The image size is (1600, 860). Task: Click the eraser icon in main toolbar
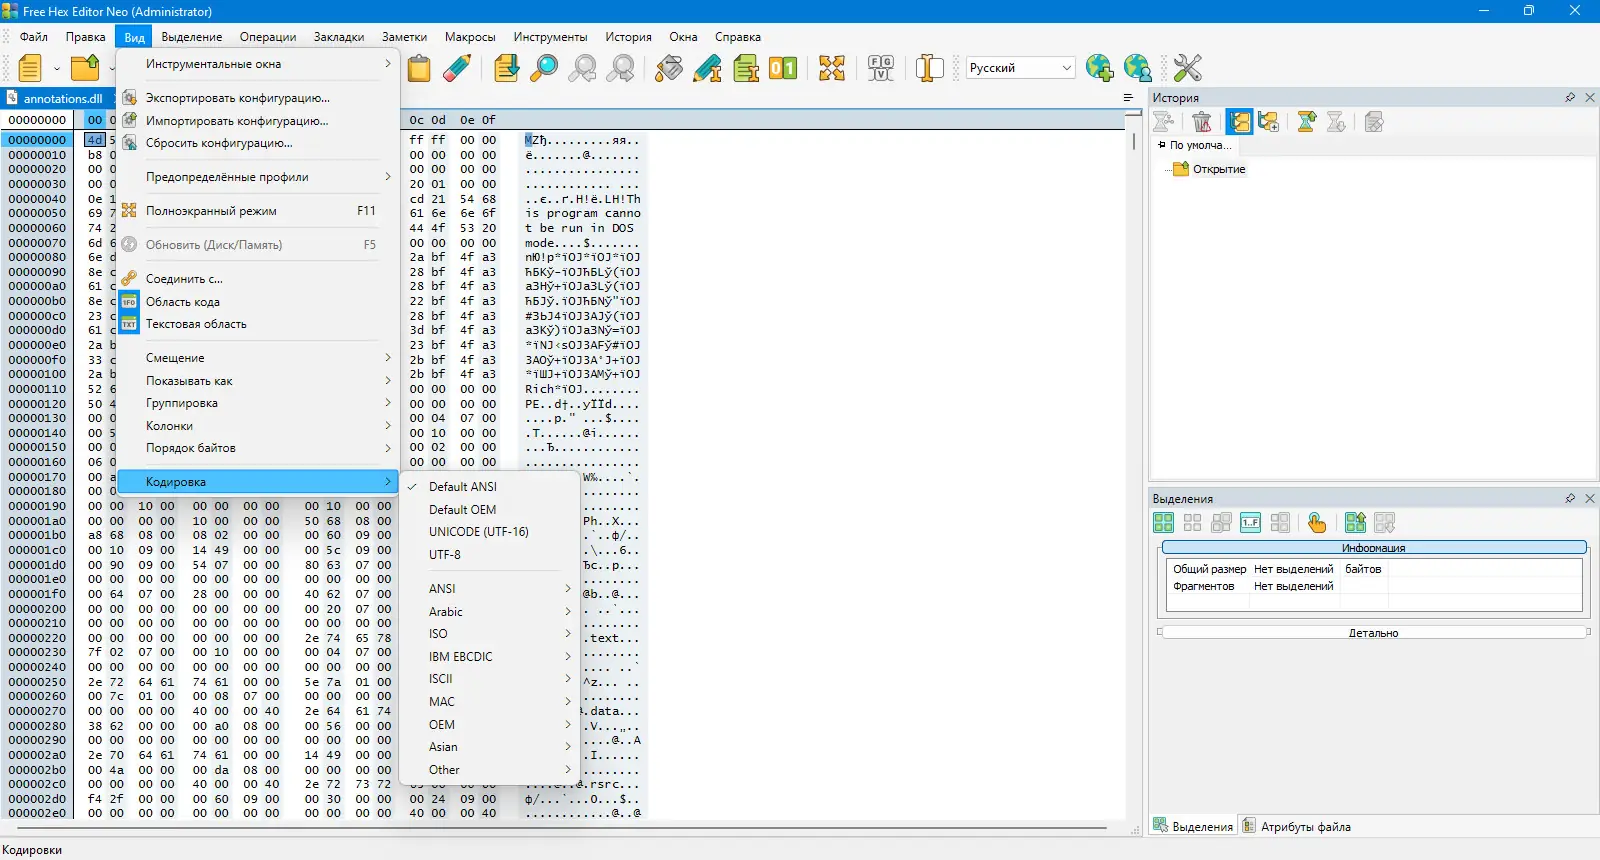(456, 68)
